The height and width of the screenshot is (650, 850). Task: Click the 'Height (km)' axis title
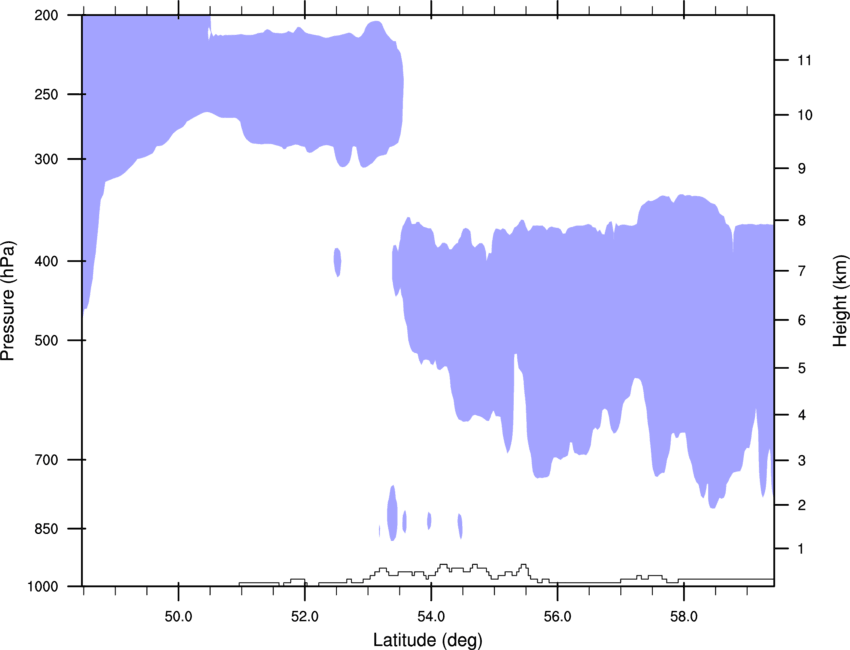click(x=840, y=301)
